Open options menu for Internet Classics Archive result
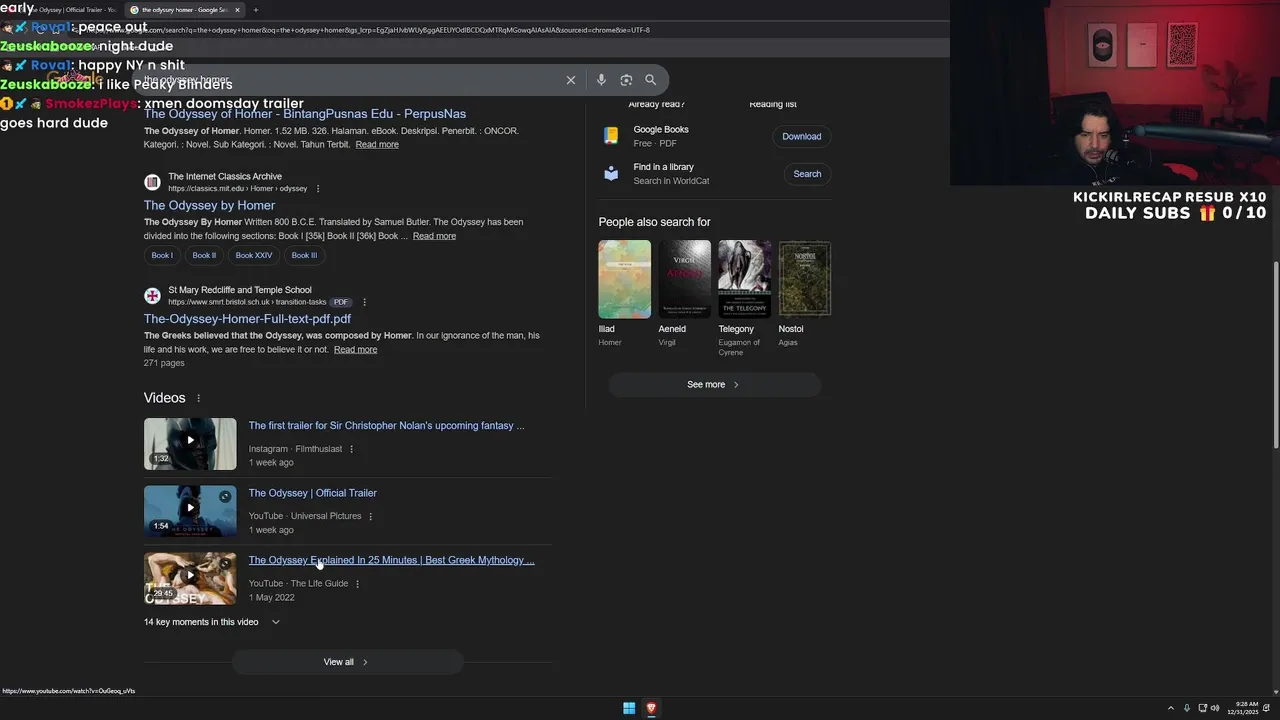Screen dimensions: 1280x720 click(318, 189)
